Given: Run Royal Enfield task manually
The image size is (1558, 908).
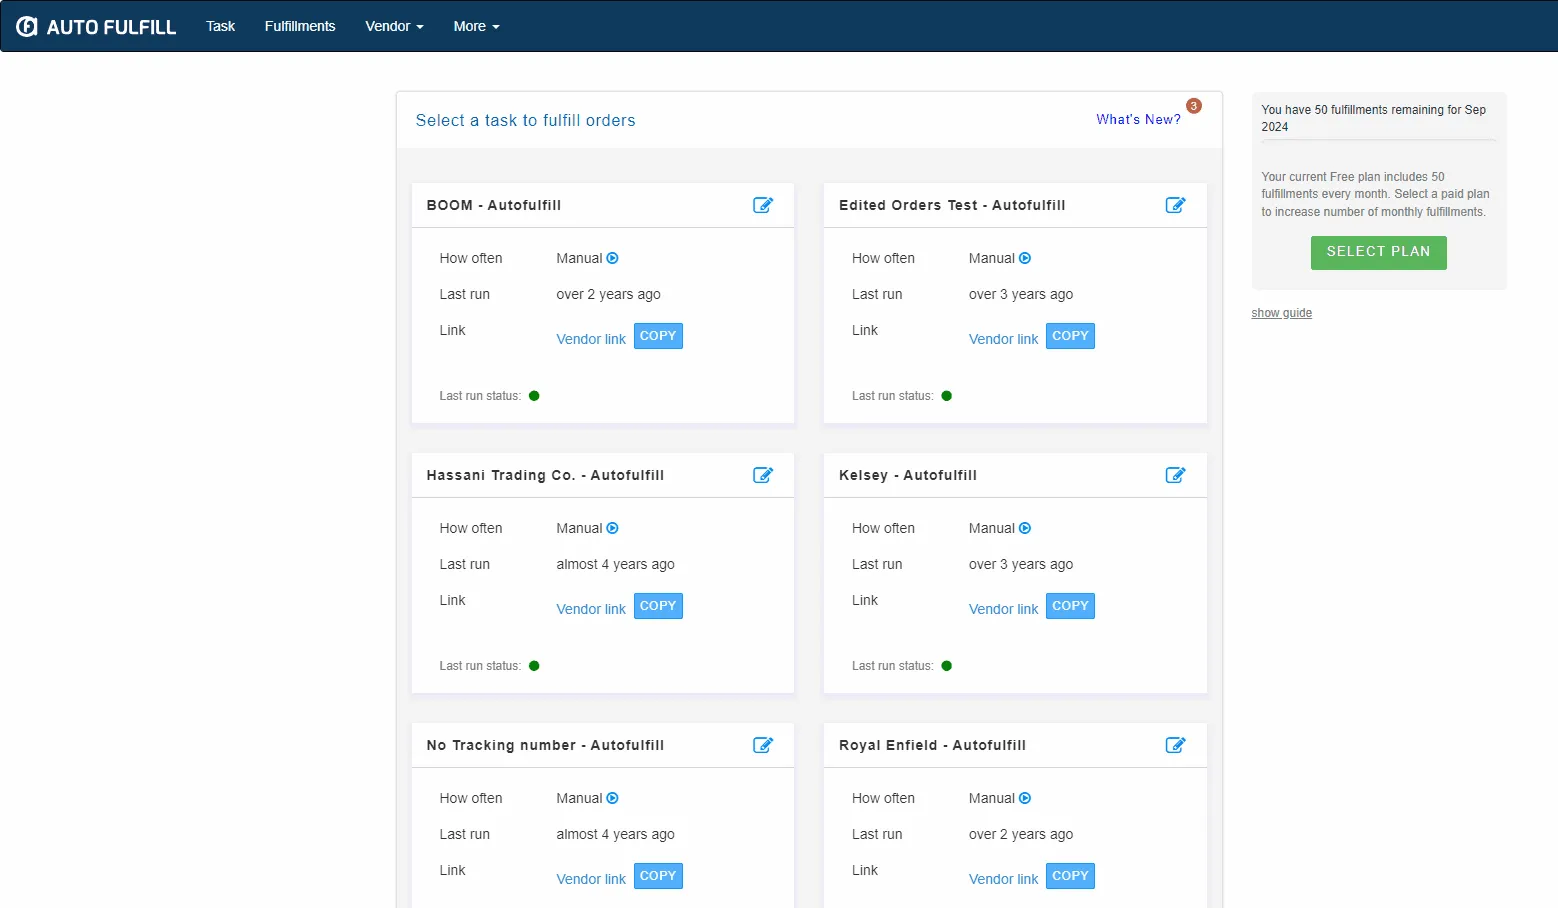Looking at the screenshot, I should pyautogui.click(x=1025, y=798).
